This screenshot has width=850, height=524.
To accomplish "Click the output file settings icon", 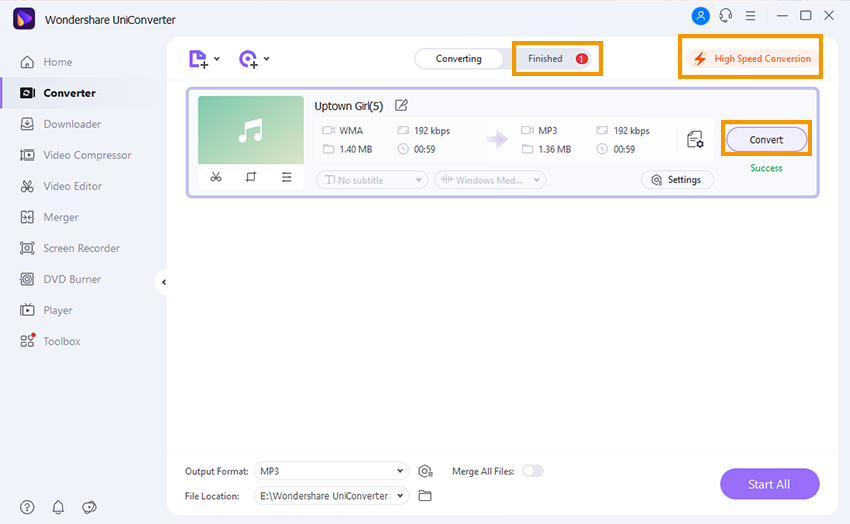I will [695, 139].
